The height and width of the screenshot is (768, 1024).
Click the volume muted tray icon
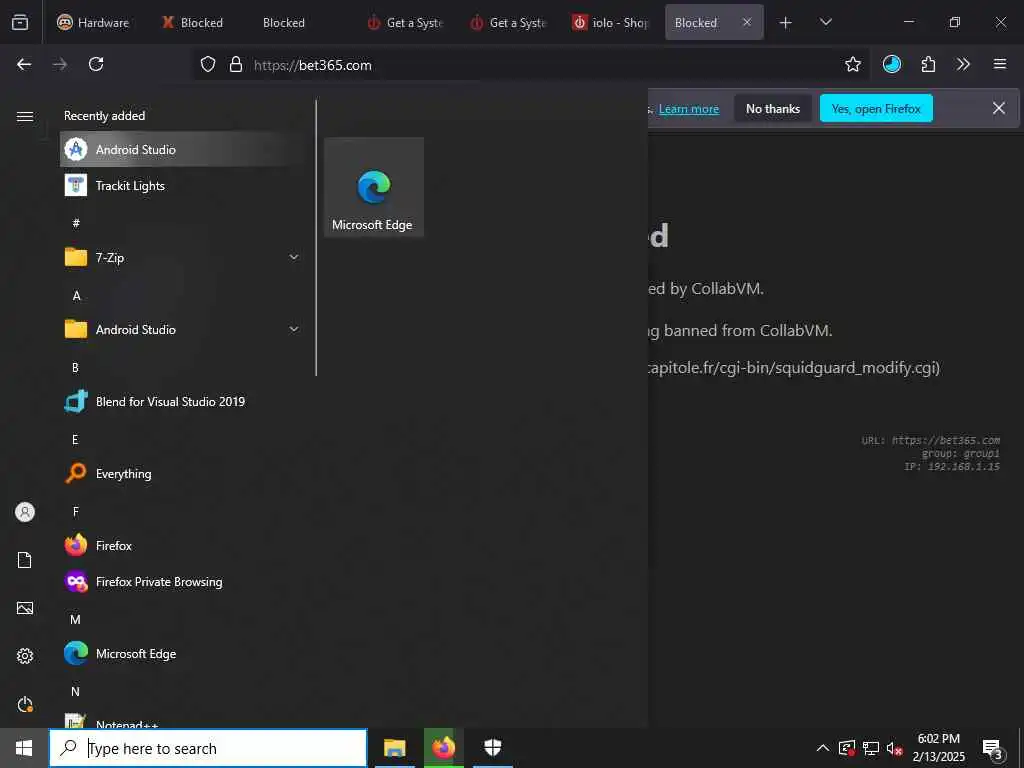click(x=894, y=748)
